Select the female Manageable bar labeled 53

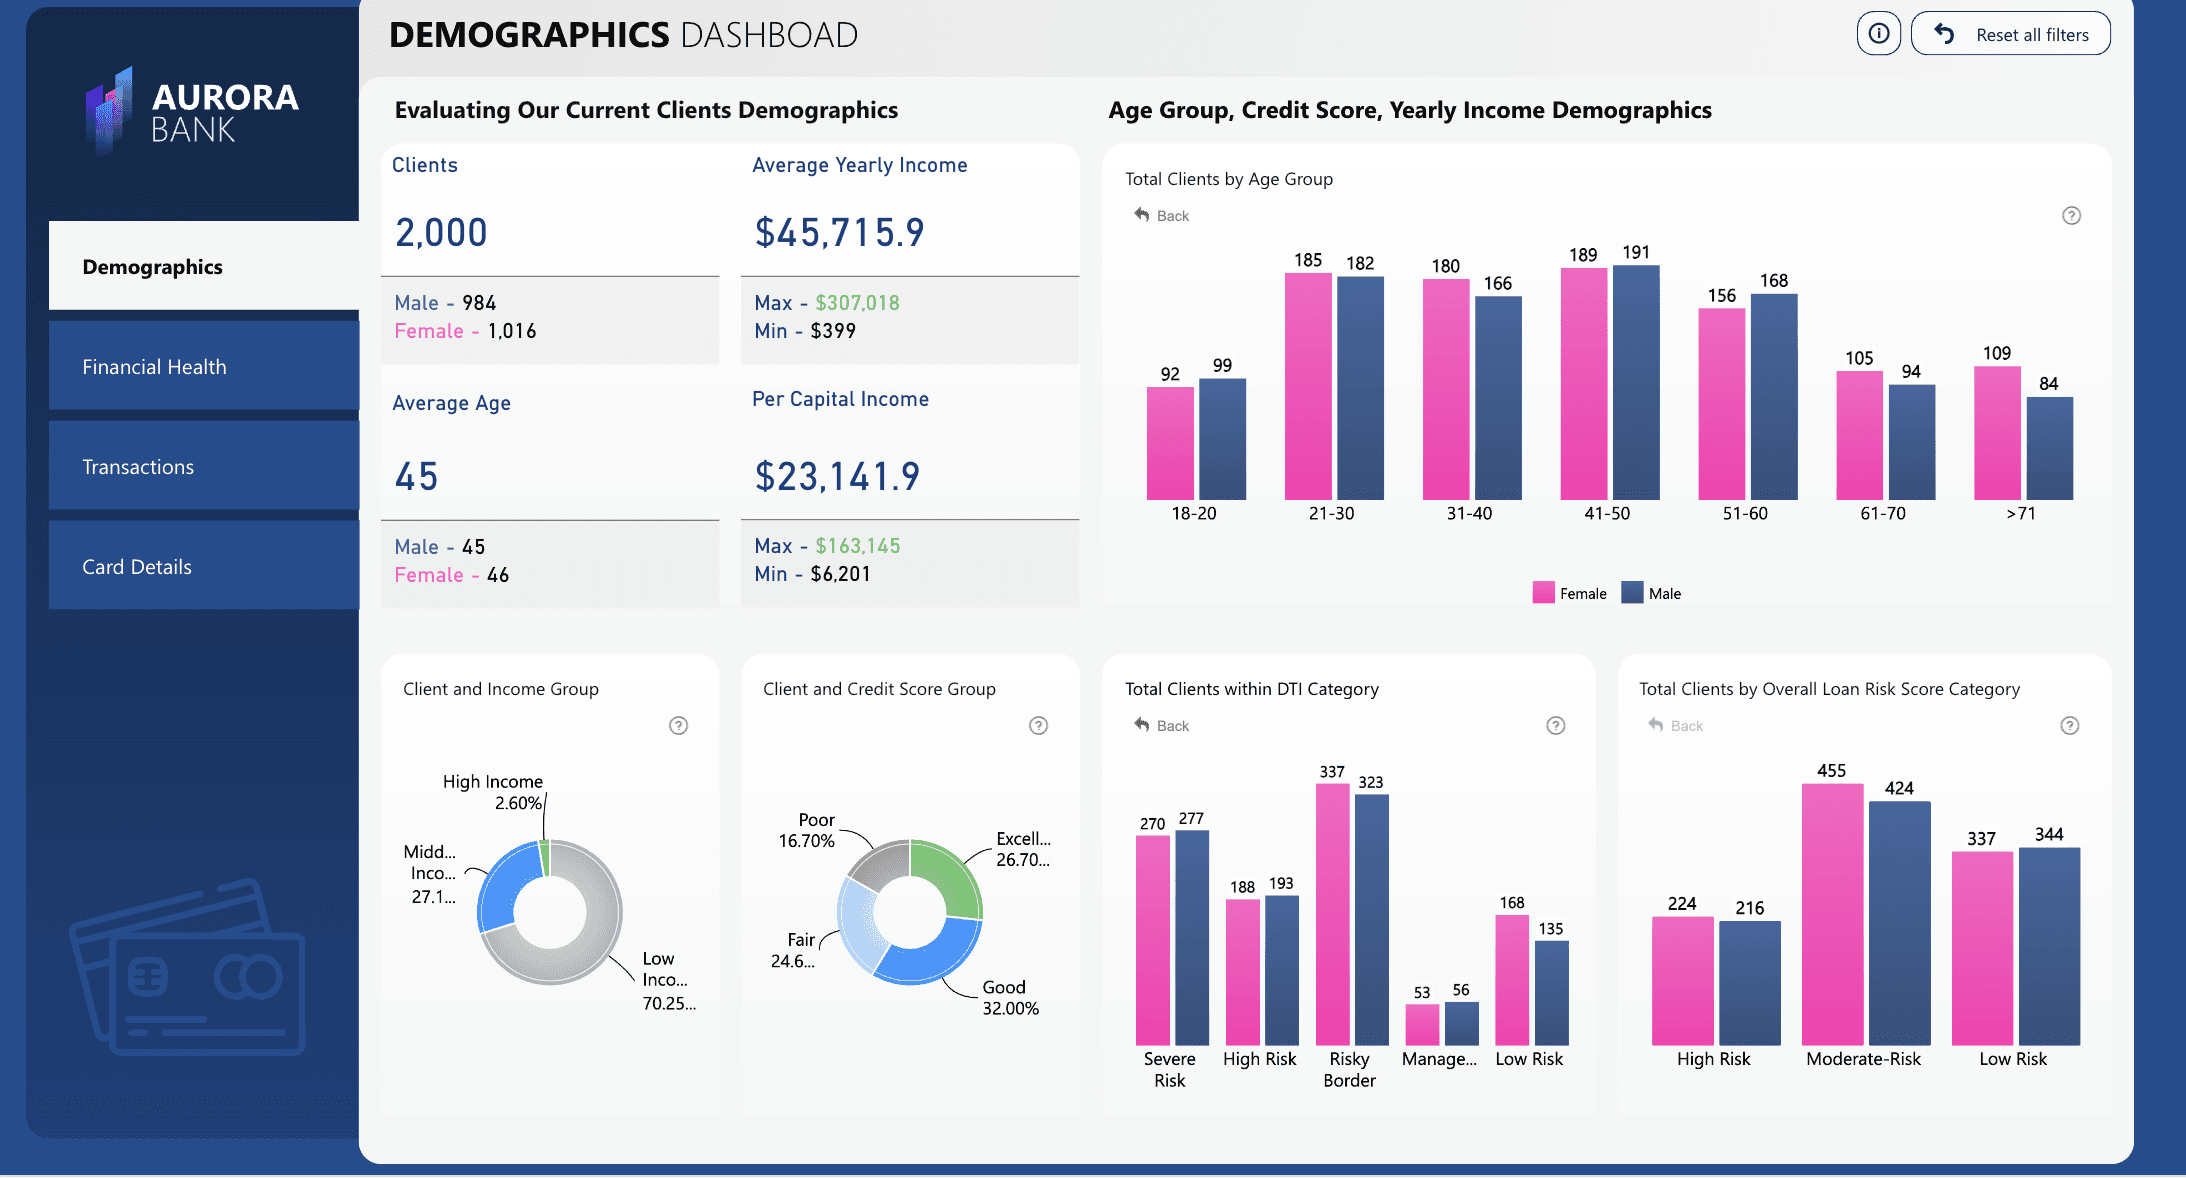click(1422, 1025)
